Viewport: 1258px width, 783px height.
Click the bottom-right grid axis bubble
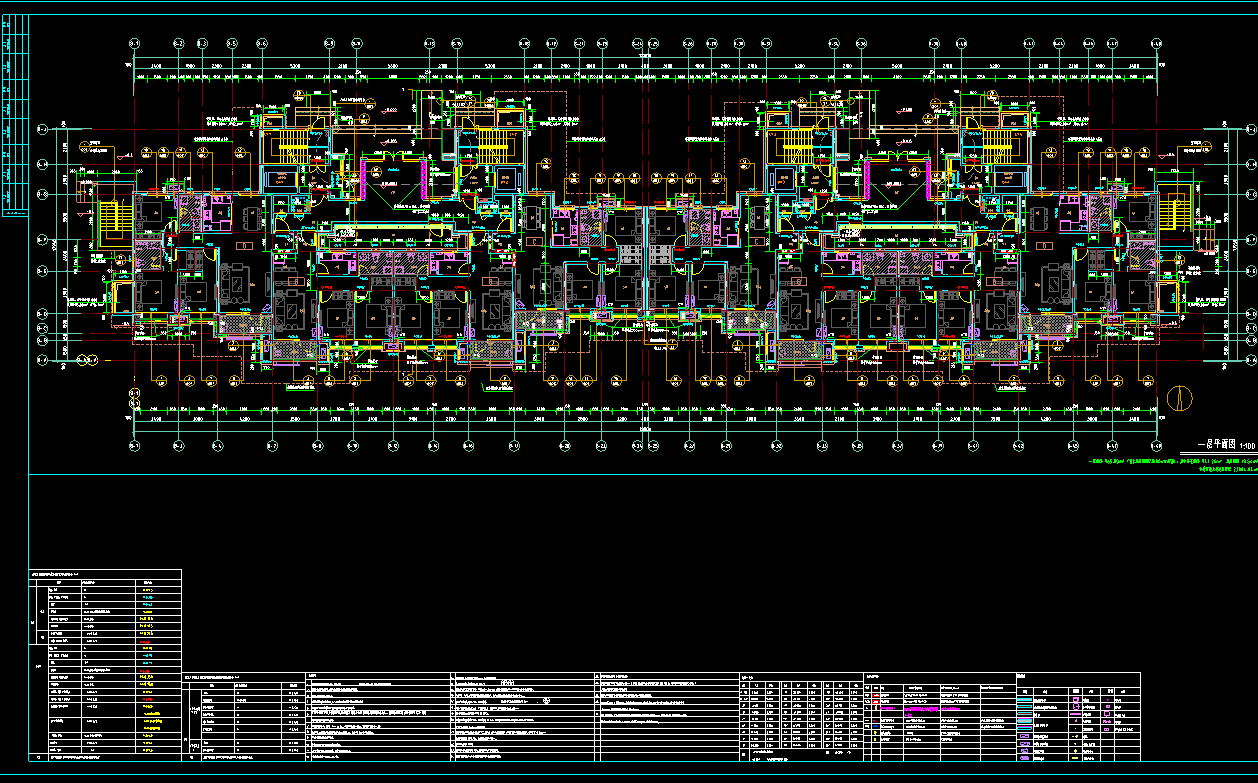[x=1157, y=445]
